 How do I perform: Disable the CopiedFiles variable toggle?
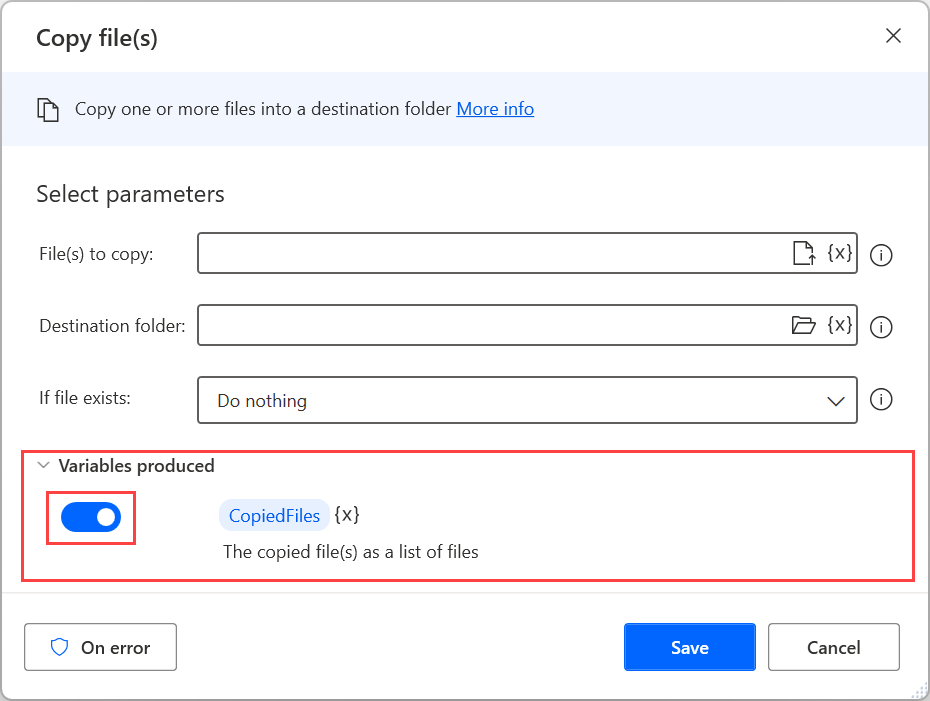coord(91,517)
